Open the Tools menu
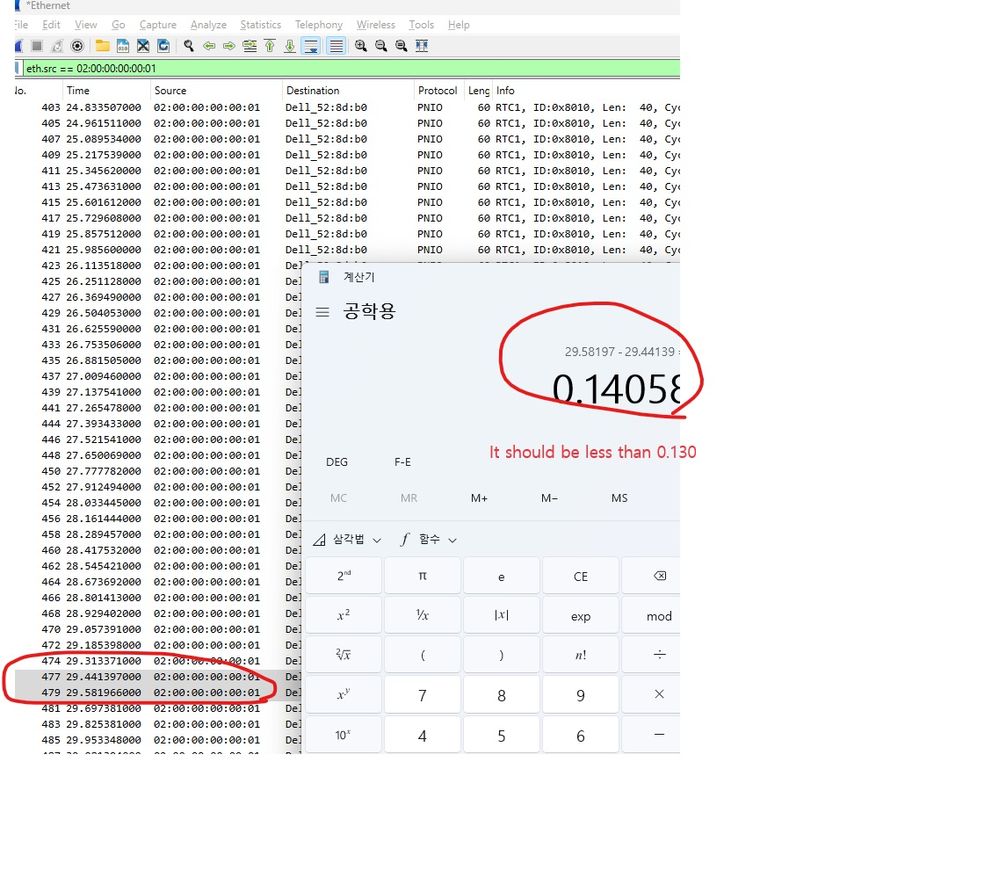This screenshot has width=999, height=879. click(x=421, y=25)
